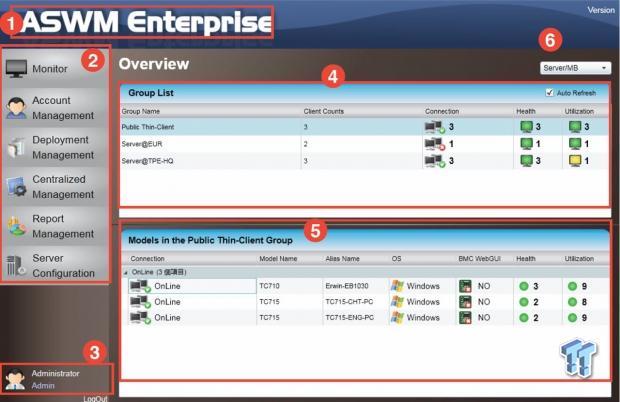Click BMC WebGUI icon for TC715-ENG-PC
The width and height of the screenshot is (620, 402).
pos(465,317)
